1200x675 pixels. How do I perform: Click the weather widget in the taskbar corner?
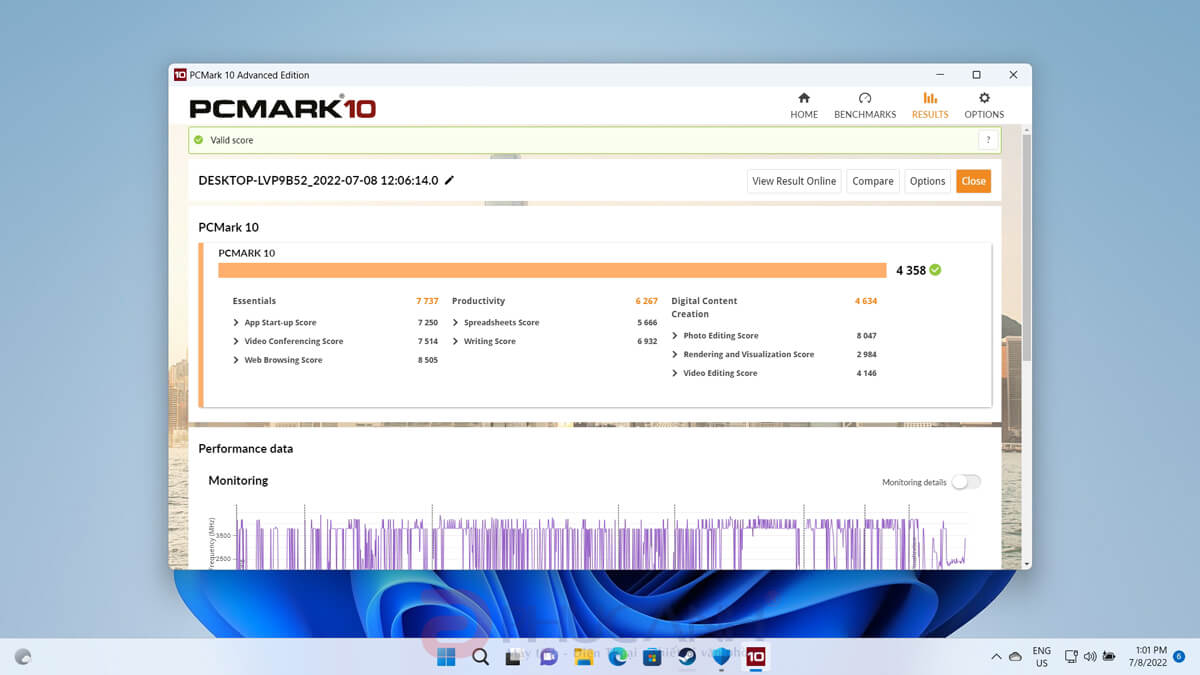click(x=23, y=657)
